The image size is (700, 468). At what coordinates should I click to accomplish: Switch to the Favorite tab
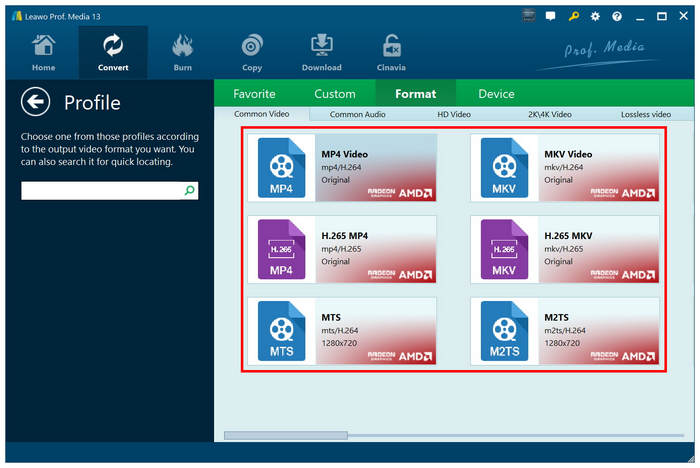pos(254,94)
